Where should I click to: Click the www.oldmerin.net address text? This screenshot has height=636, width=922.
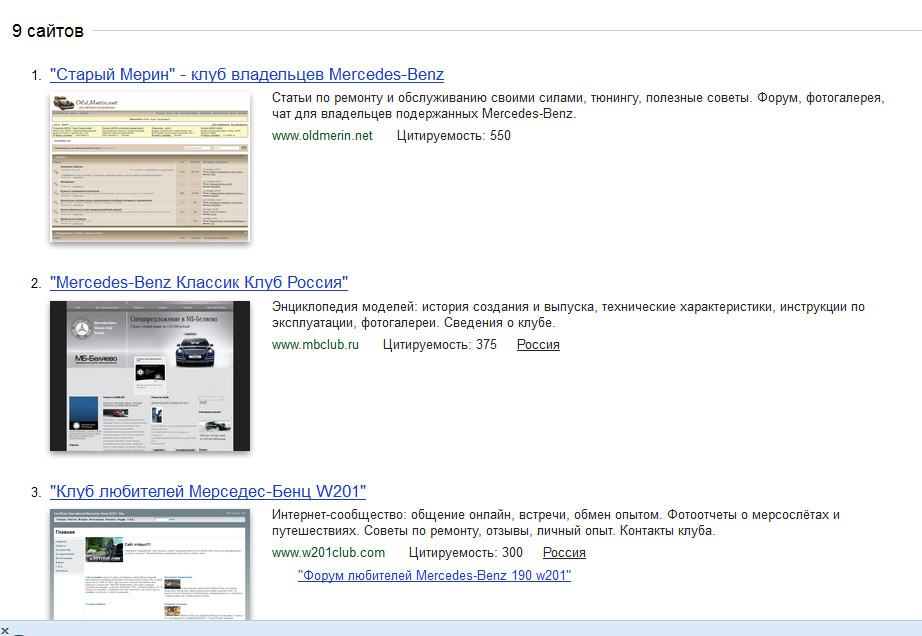coord(322,136)
